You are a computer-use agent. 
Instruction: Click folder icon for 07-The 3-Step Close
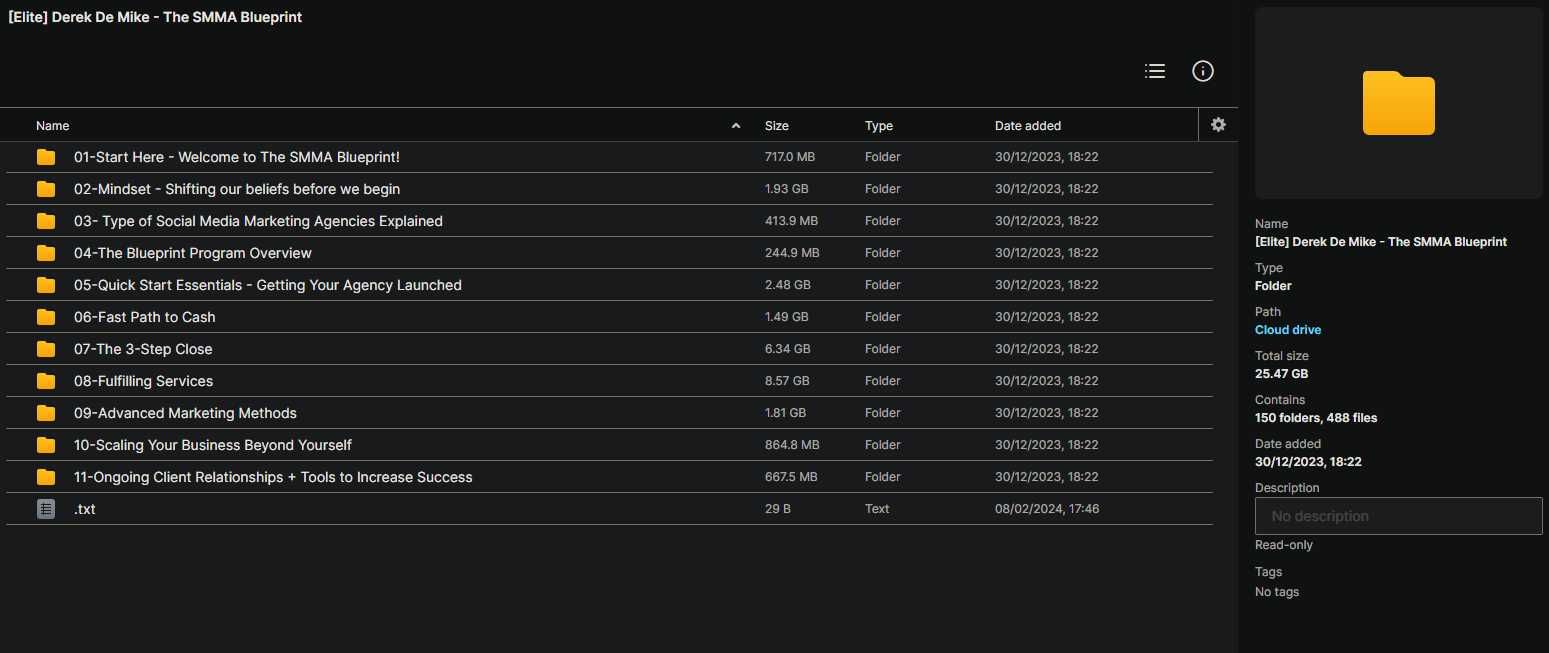click(46, 349)
